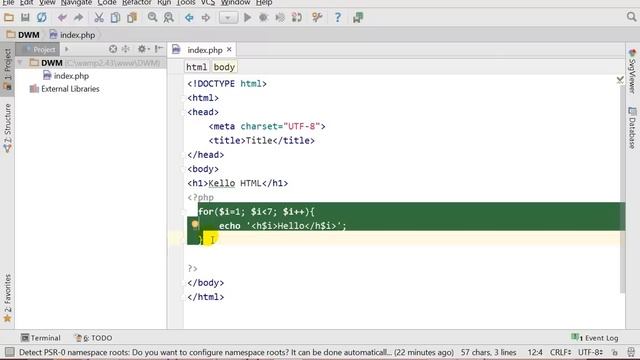Click the 12:4 line column indicator
The height and width of the screenshot is (360, 640).
pos(535,352)
